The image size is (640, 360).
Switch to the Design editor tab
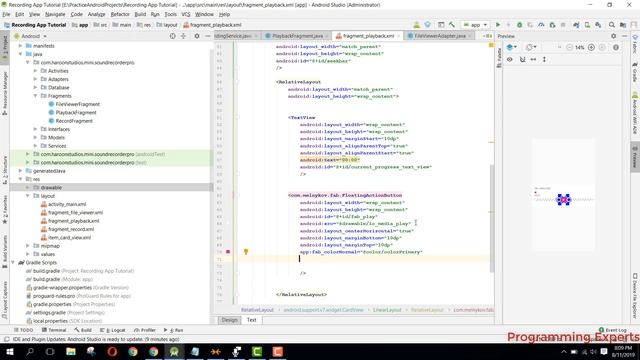229,320
